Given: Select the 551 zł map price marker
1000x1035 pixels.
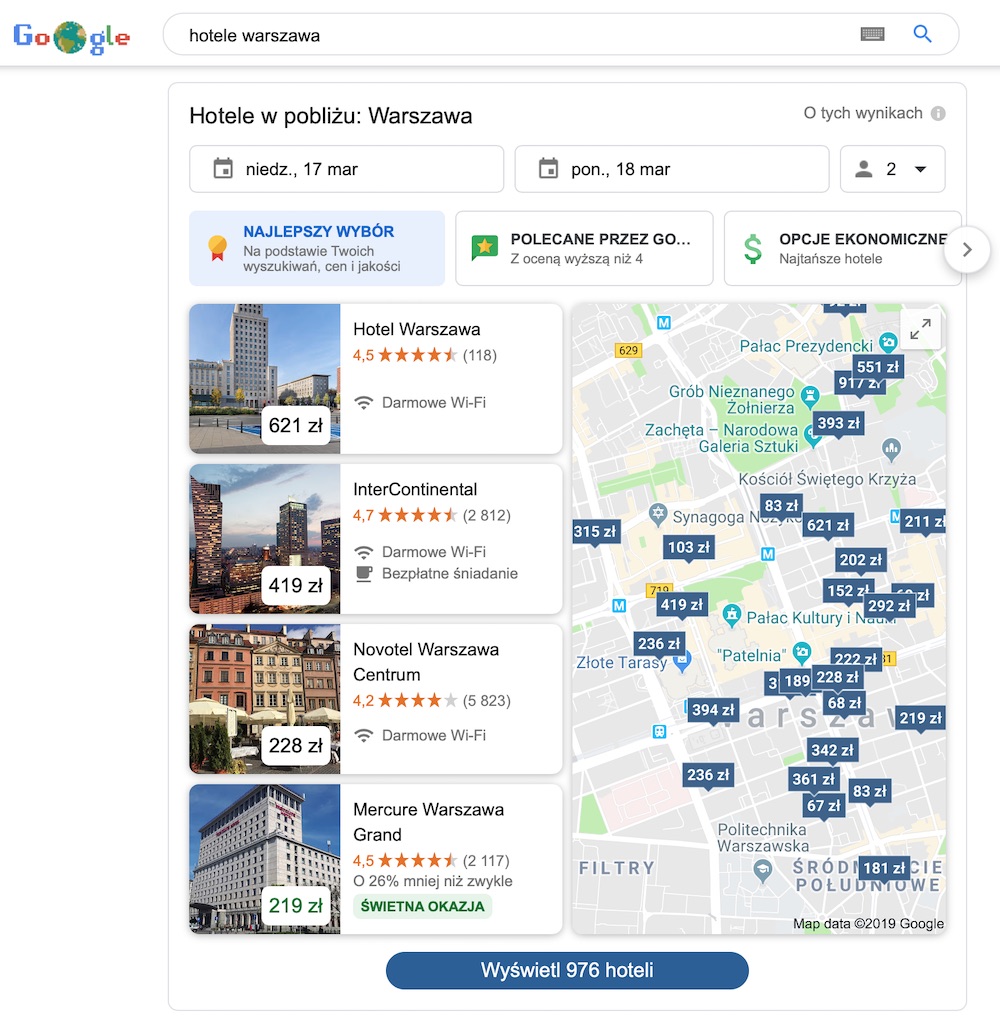Looking at the screenshot, I should tap(877, 367).
